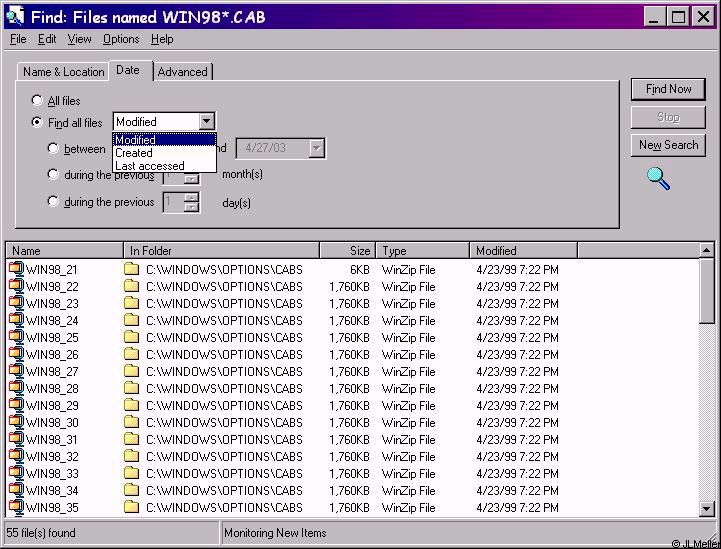This screenshot has width=721, height=549.
Task: Click folder icon in WIN98_34 row
Action: [132, 490]
